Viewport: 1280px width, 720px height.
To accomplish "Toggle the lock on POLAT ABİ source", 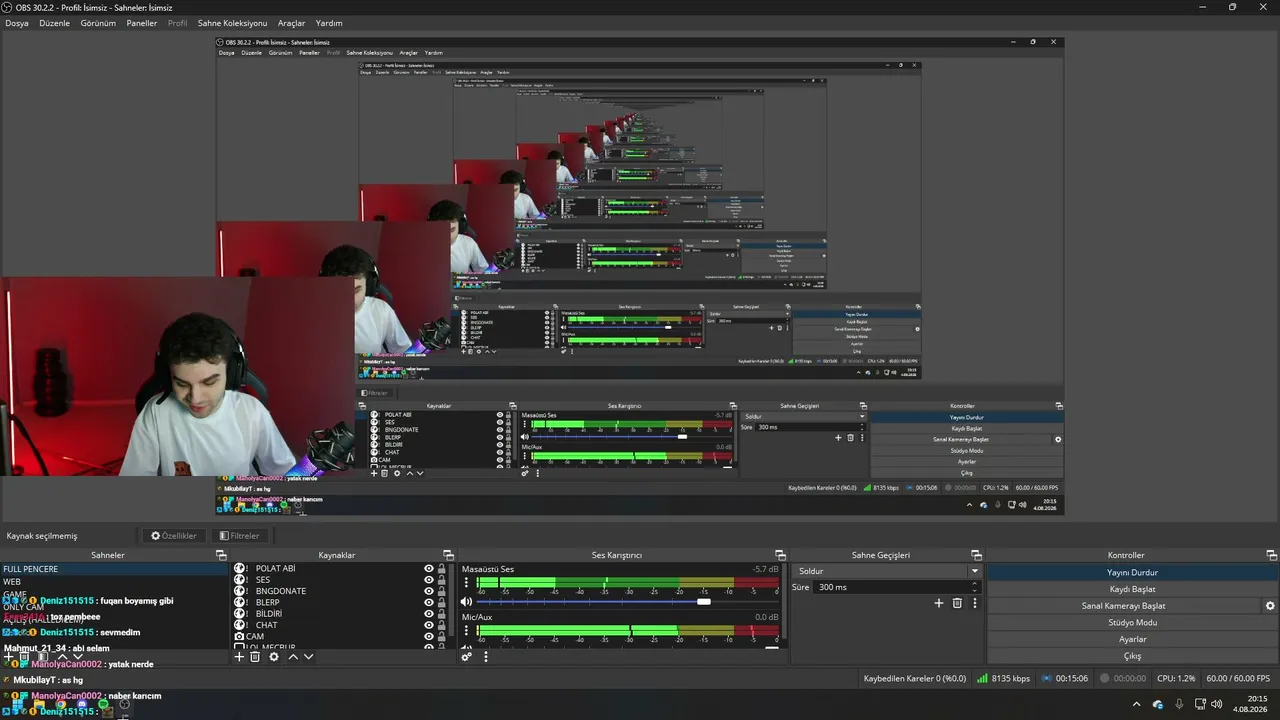I will (442, 568).
